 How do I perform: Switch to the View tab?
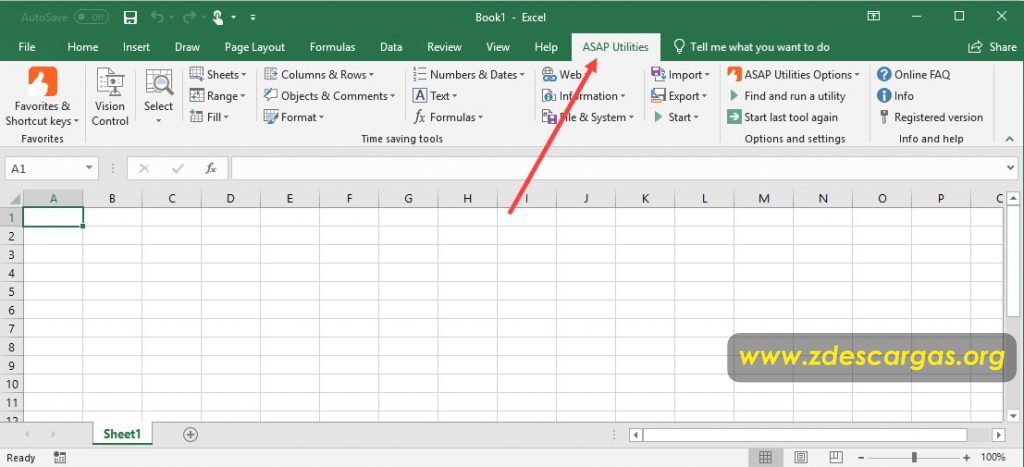pos(498,47)
